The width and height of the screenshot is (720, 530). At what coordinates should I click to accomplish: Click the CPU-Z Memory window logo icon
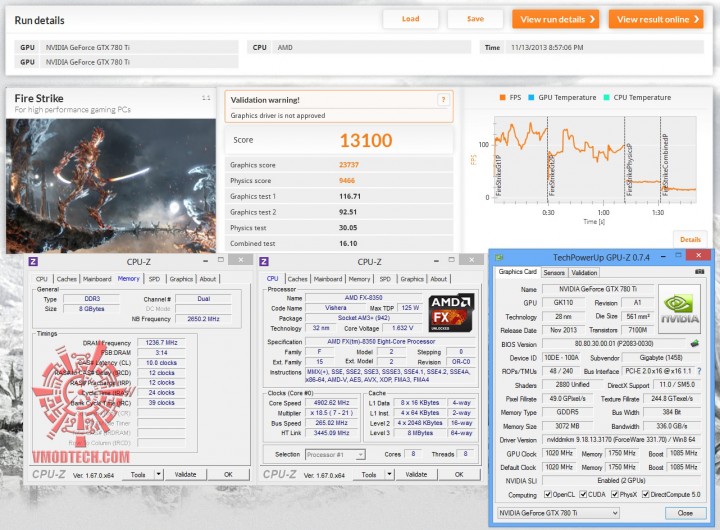(33, 262)
